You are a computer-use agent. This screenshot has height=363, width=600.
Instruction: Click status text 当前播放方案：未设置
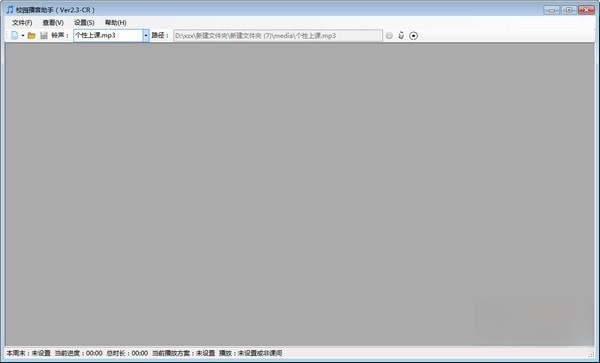[x=183, y=353]
